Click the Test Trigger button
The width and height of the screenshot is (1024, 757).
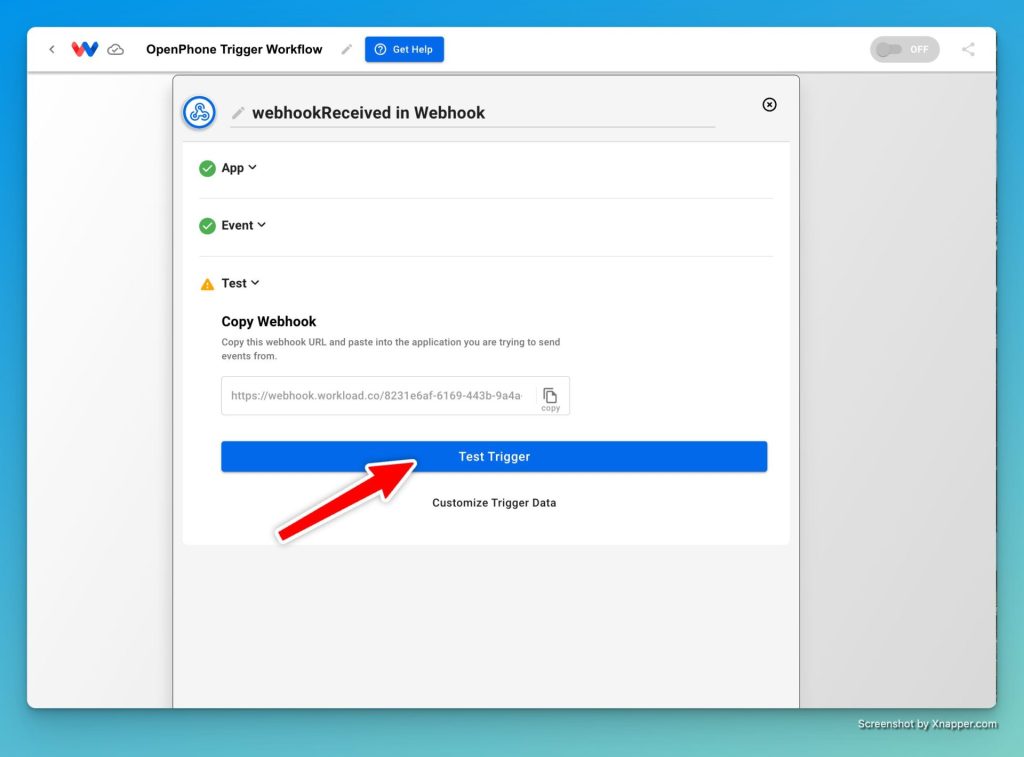click(x=494, y=457)
